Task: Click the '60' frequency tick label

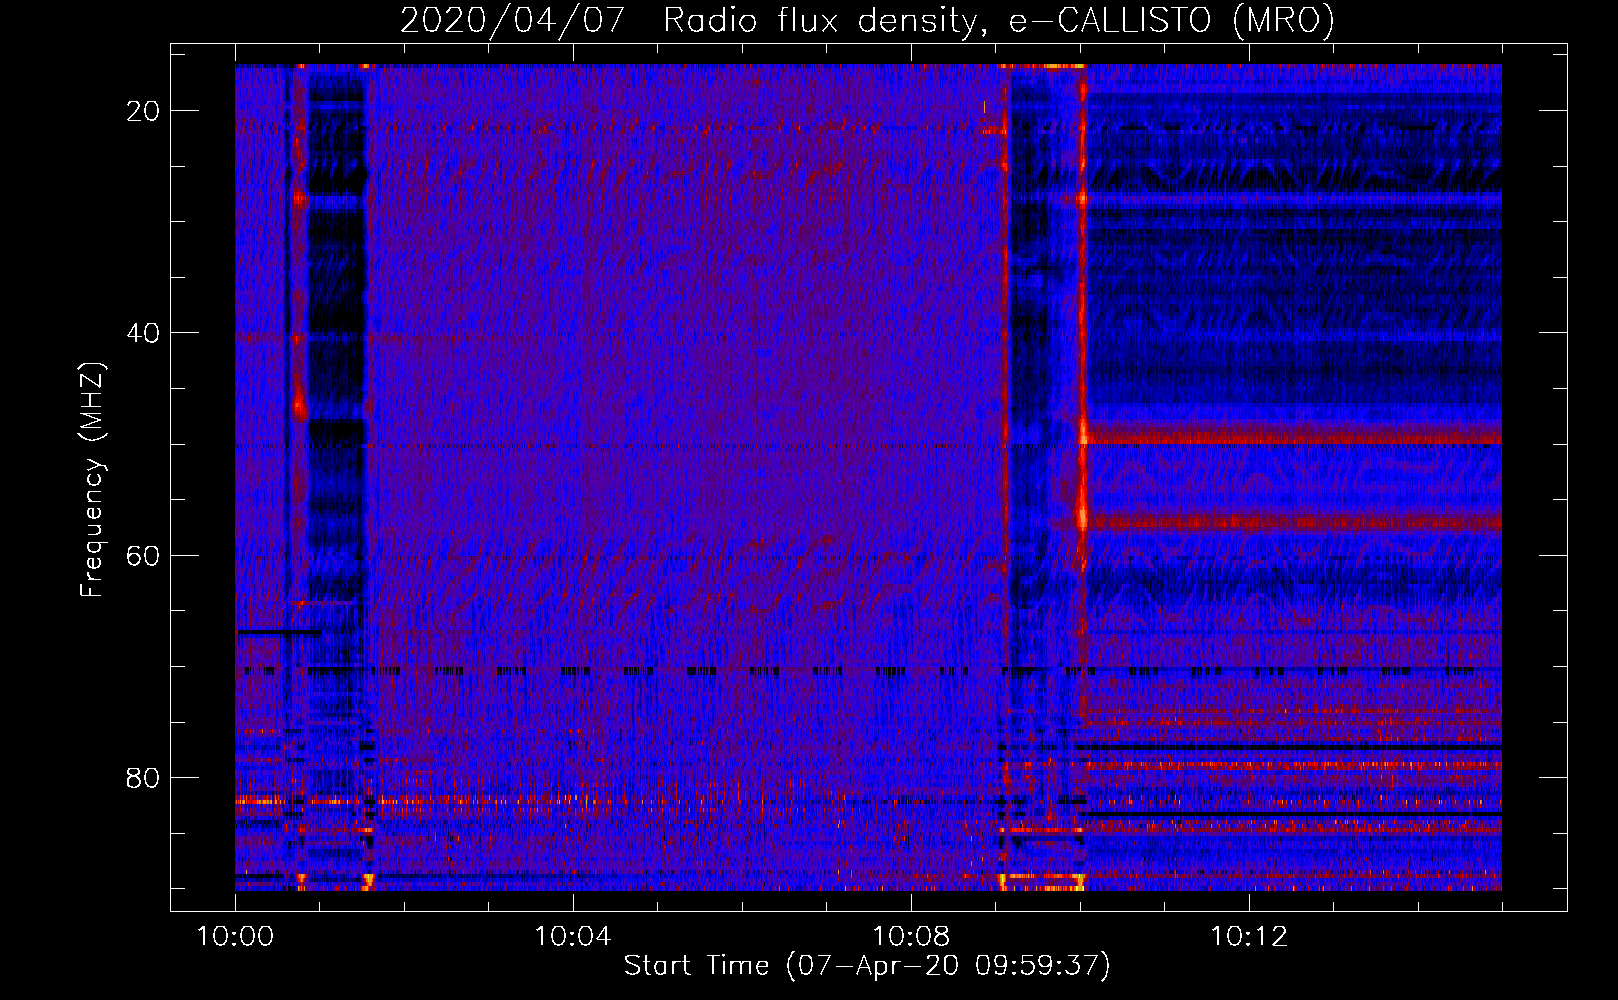Action: coord(143,555)
